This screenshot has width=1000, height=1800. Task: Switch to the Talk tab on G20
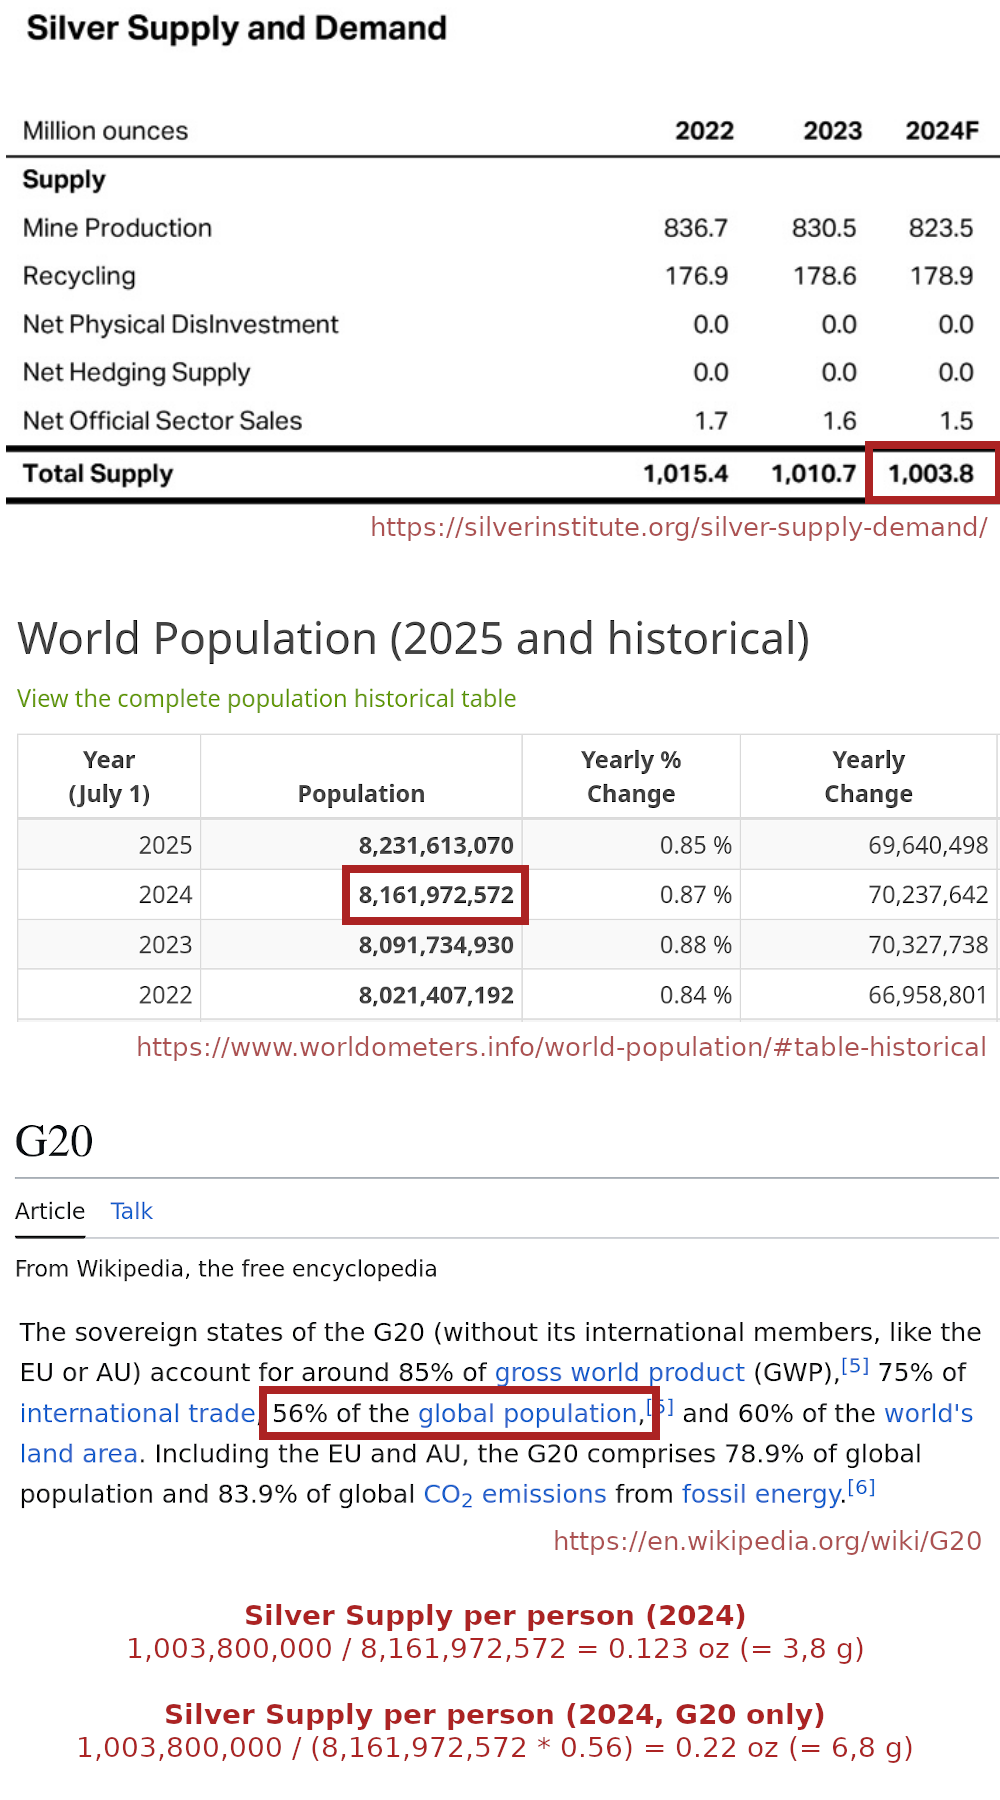(131, 1211)
